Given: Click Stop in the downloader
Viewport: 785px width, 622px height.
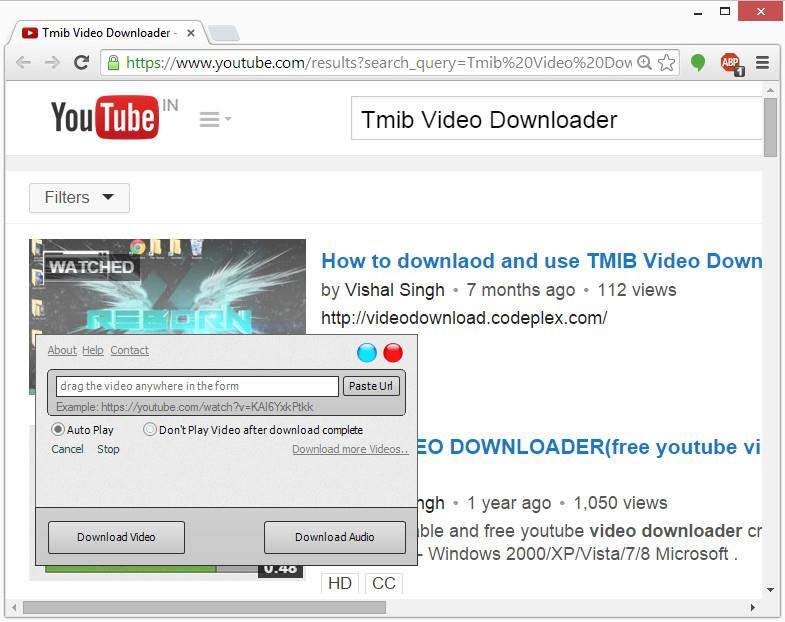Looking at the screenshot, I should pos(108,449).
